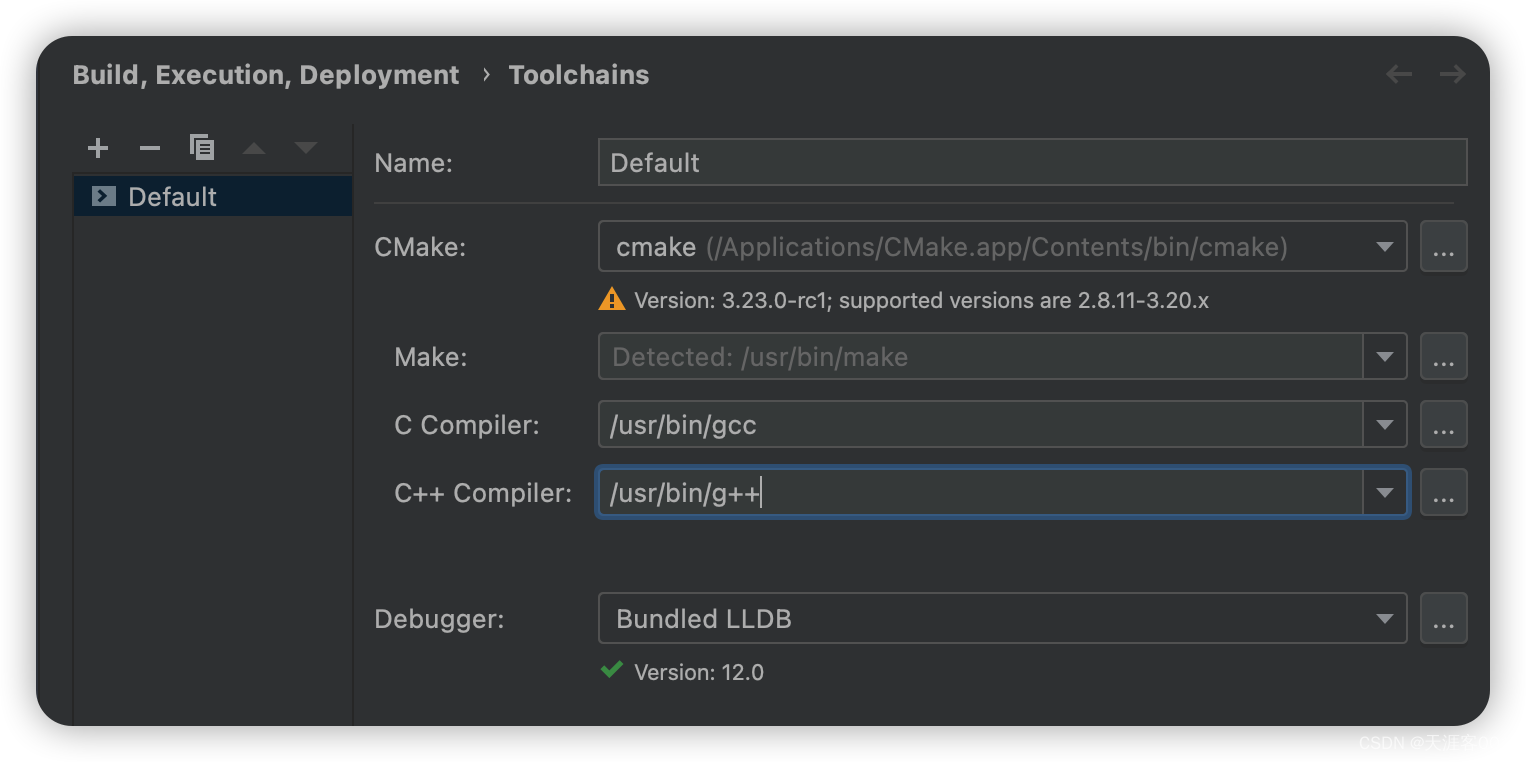Click the CMake version warning icon
The height and width of the screenshot is (762, 1526).
[x=611, y=299]
